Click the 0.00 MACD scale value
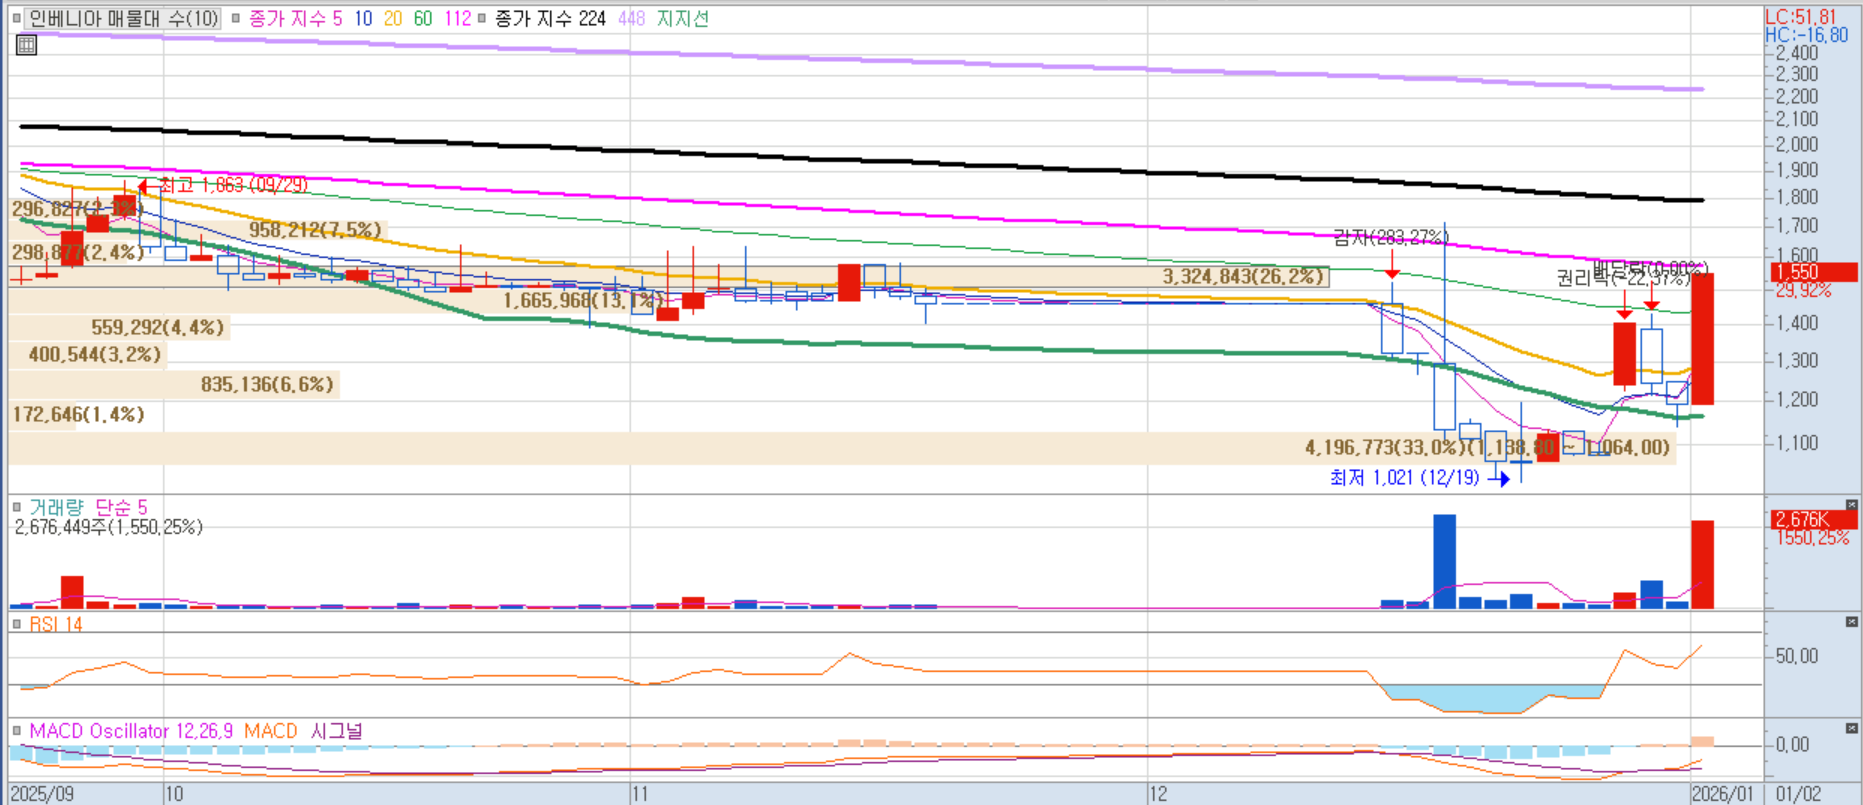Image resolution: width=1863 pixels, height=805 pixels. click(1792, 744)
